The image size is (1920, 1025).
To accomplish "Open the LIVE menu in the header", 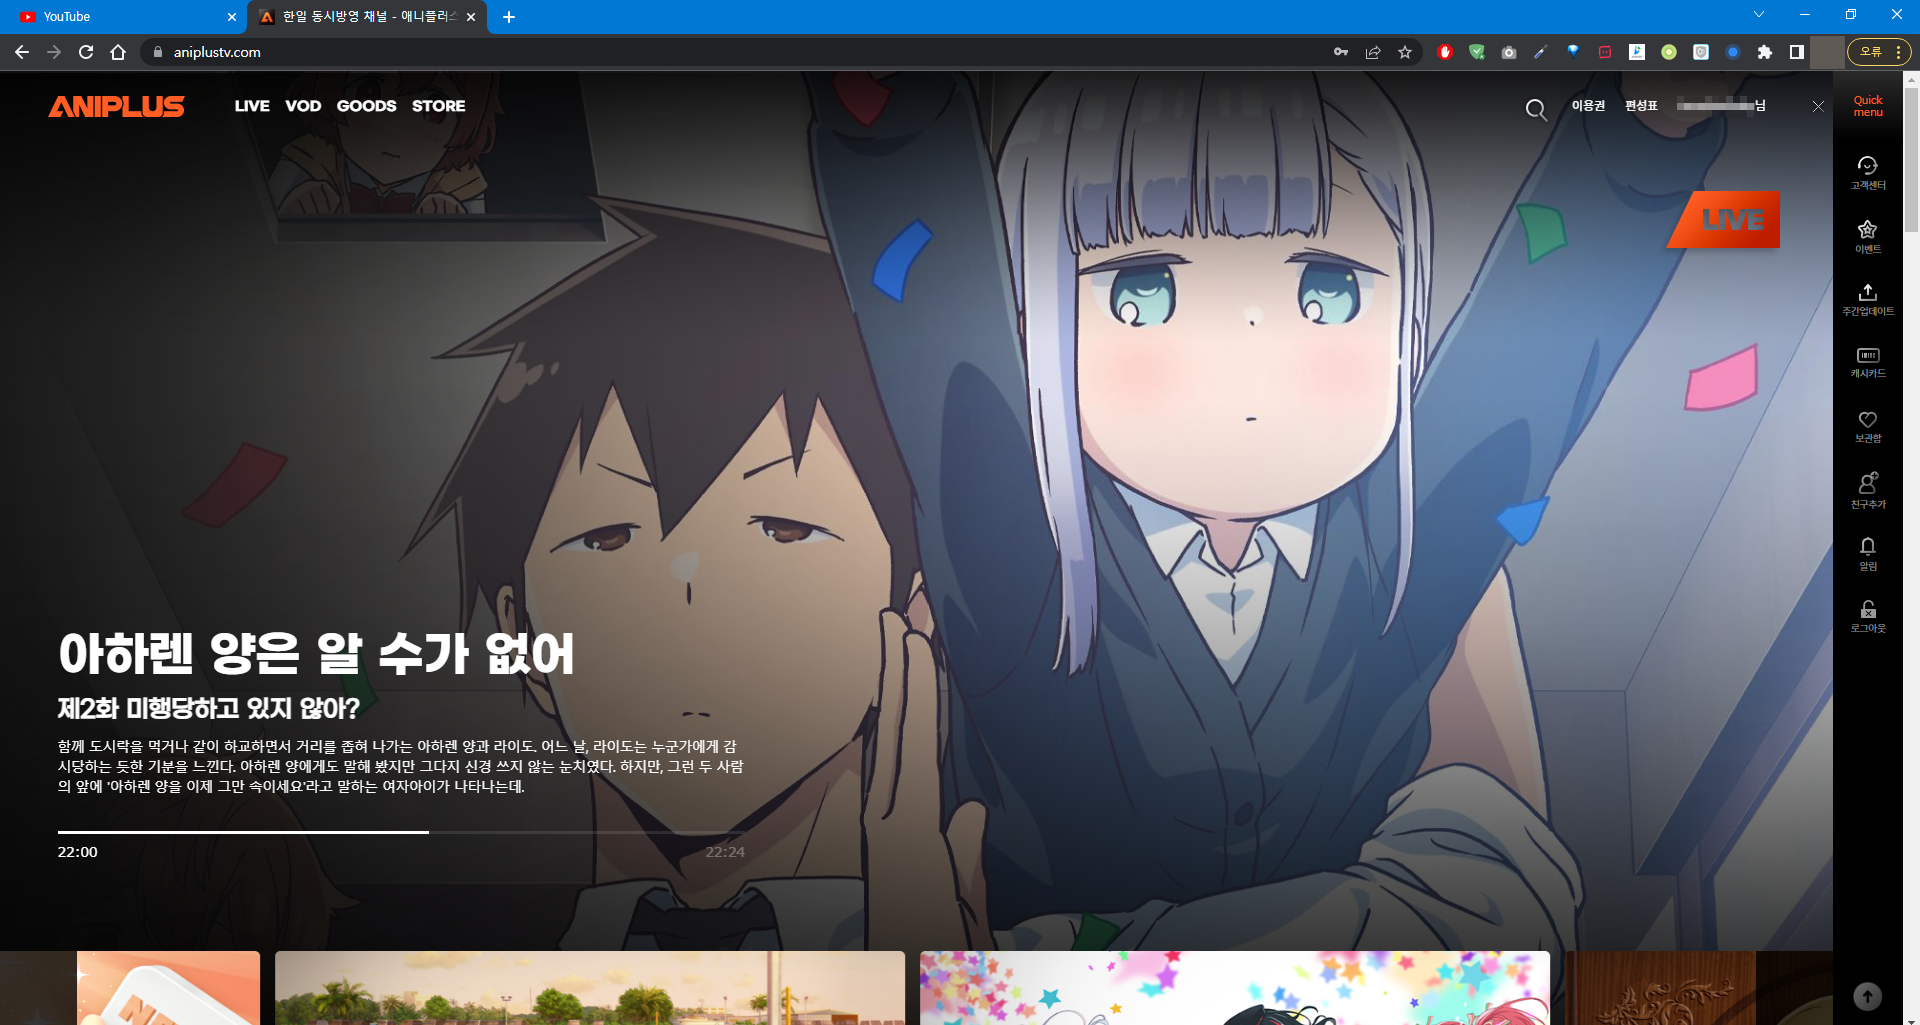I will click(252, 106).
